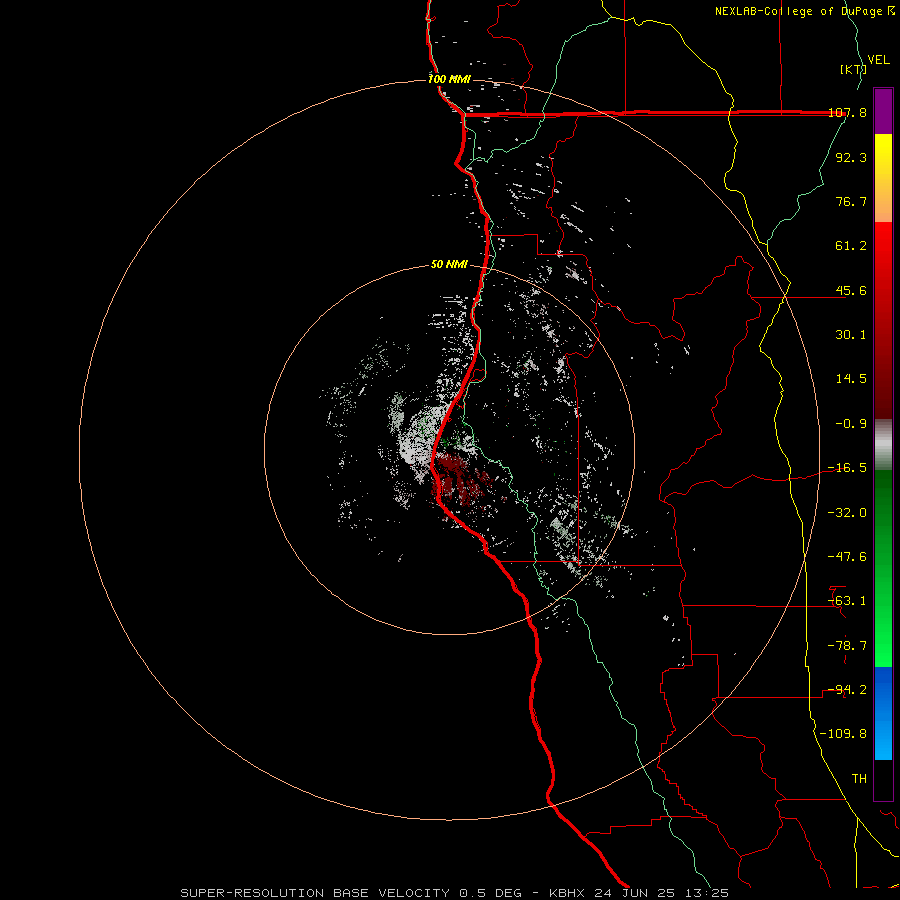The width and height of the screenshot is (900, 900).
Task: Click the yellow-orange color band in legend
Action: coord(883,178)
